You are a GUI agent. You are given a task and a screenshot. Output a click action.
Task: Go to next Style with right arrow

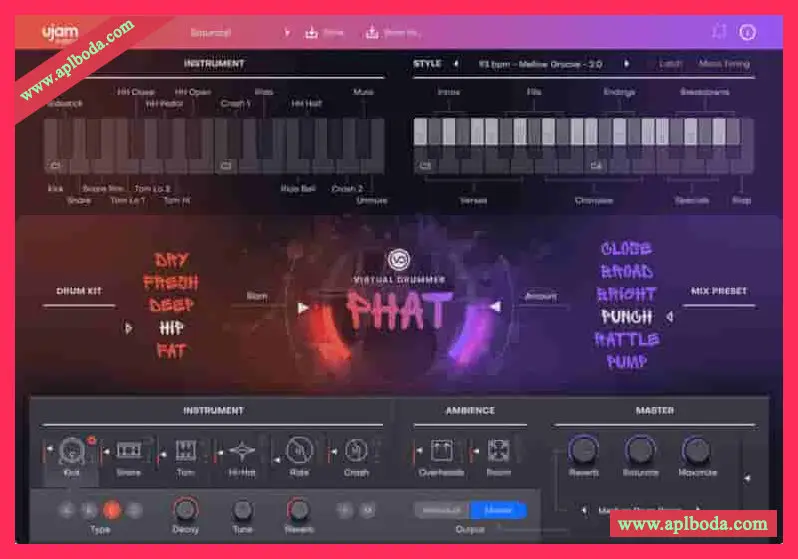point(626,64)
